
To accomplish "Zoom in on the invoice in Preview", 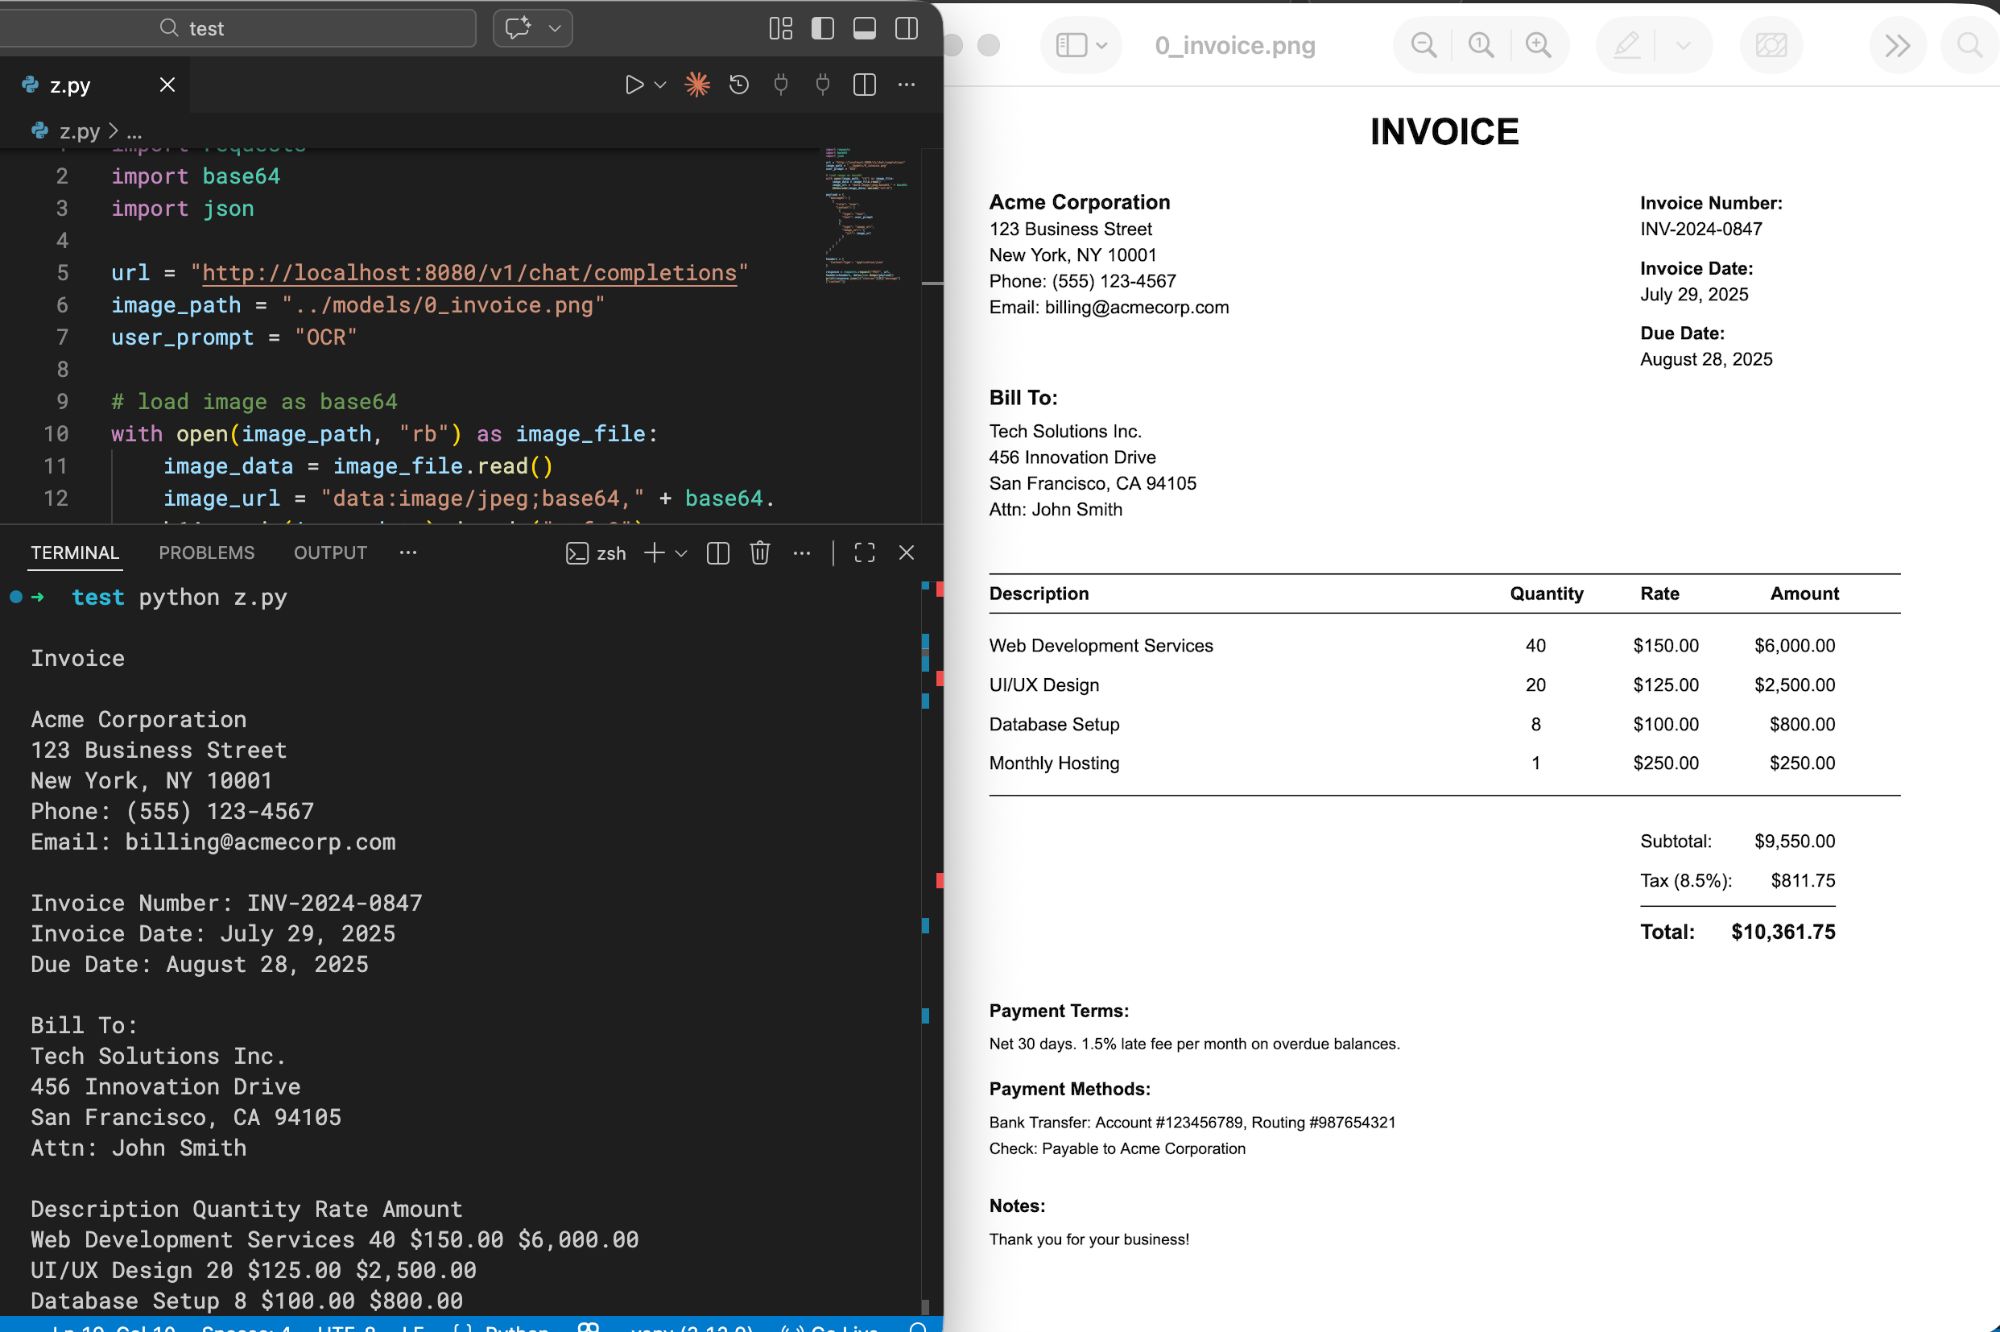I will [1539, 44].
